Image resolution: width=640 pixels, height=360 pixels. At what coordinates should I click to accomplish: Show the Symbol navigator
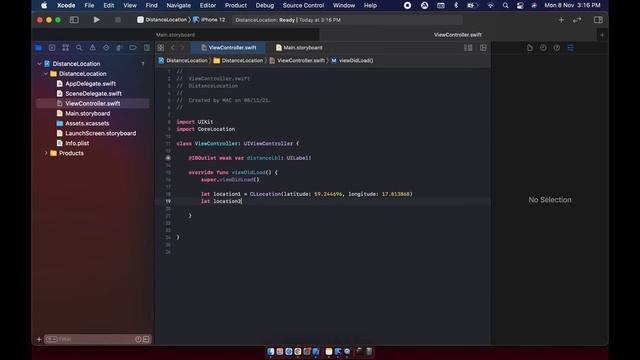65,48
